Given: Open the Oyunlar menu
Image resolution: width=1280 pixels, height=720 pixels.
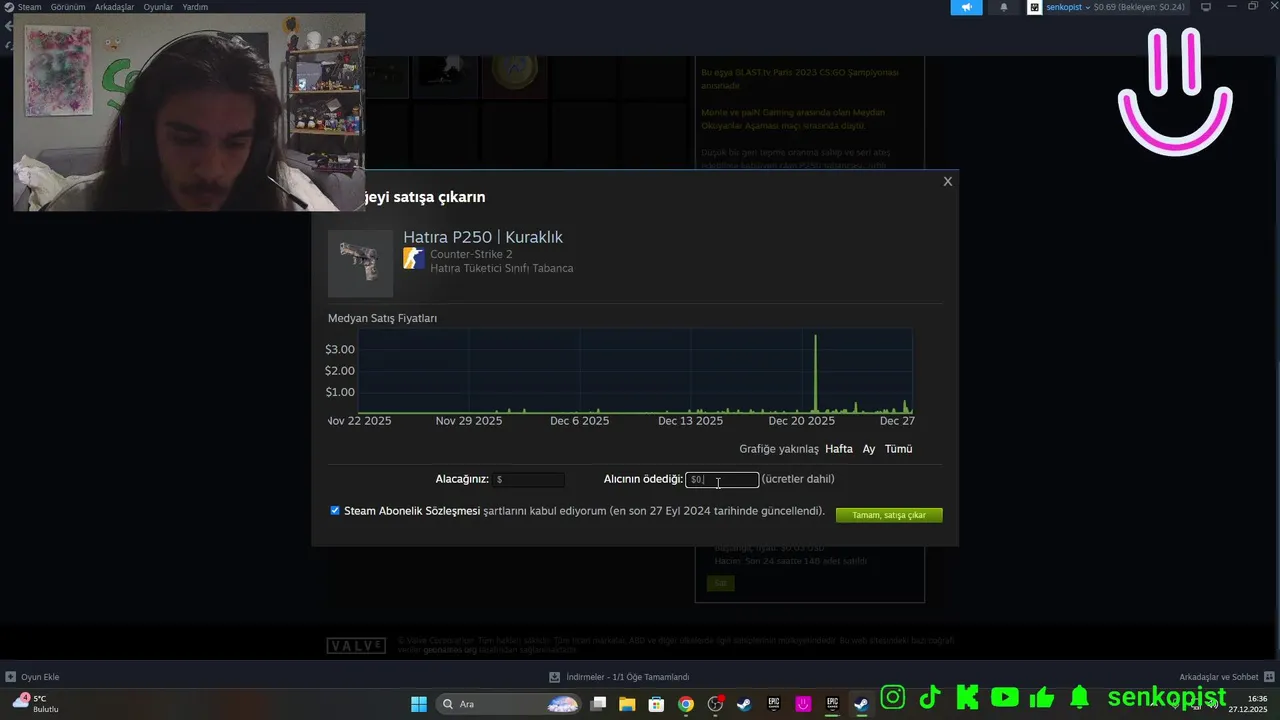Looking at the screenshot, I should 158,7.
